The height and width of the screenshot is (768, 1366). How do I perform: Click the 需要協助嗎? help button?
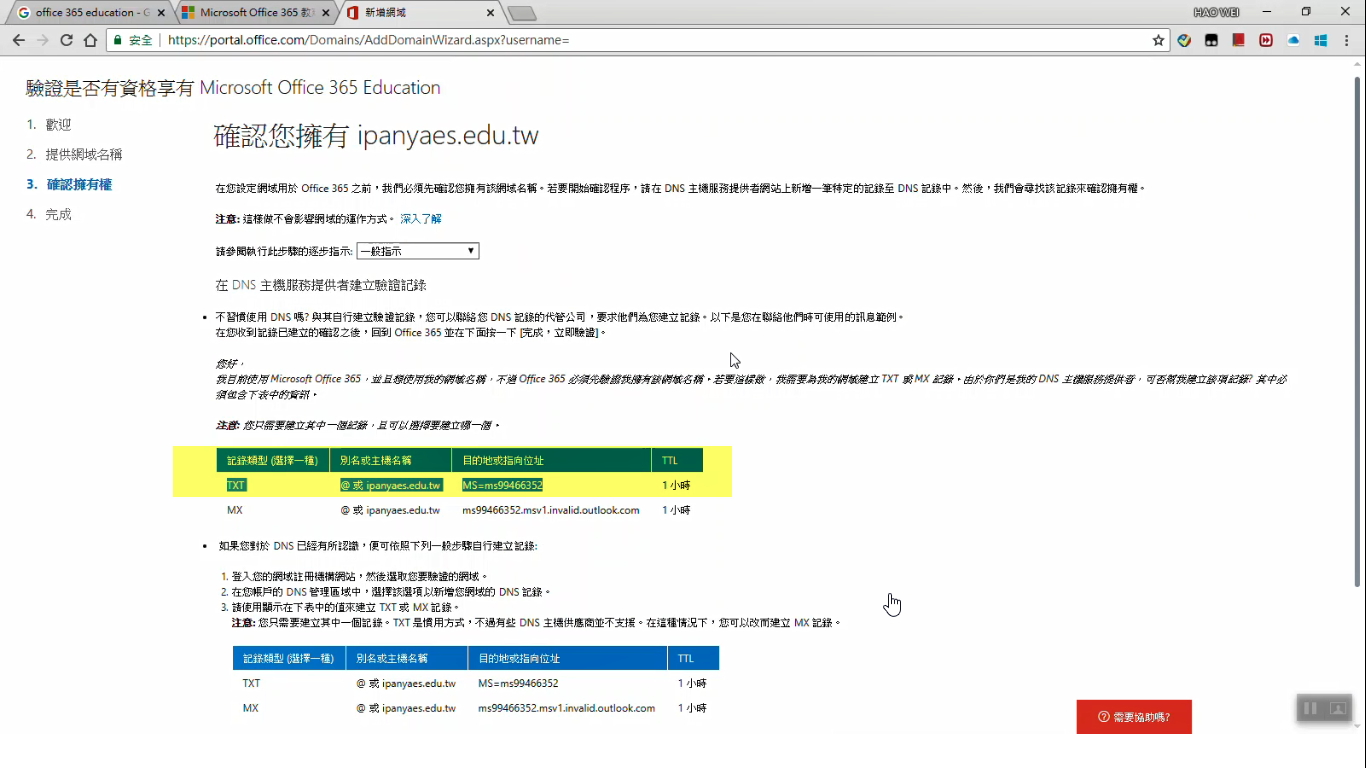coord(1134,717)
